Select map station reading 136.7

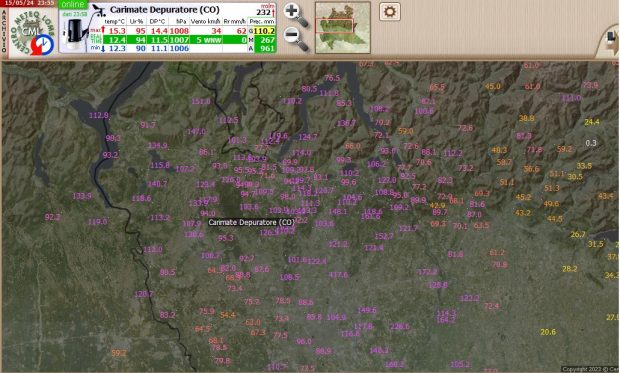346,123
